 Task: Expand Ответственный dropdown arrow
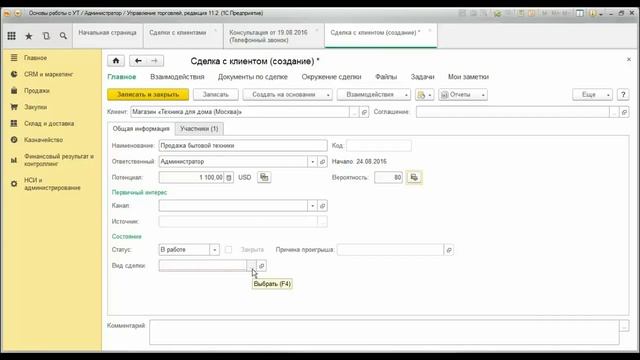313,162
